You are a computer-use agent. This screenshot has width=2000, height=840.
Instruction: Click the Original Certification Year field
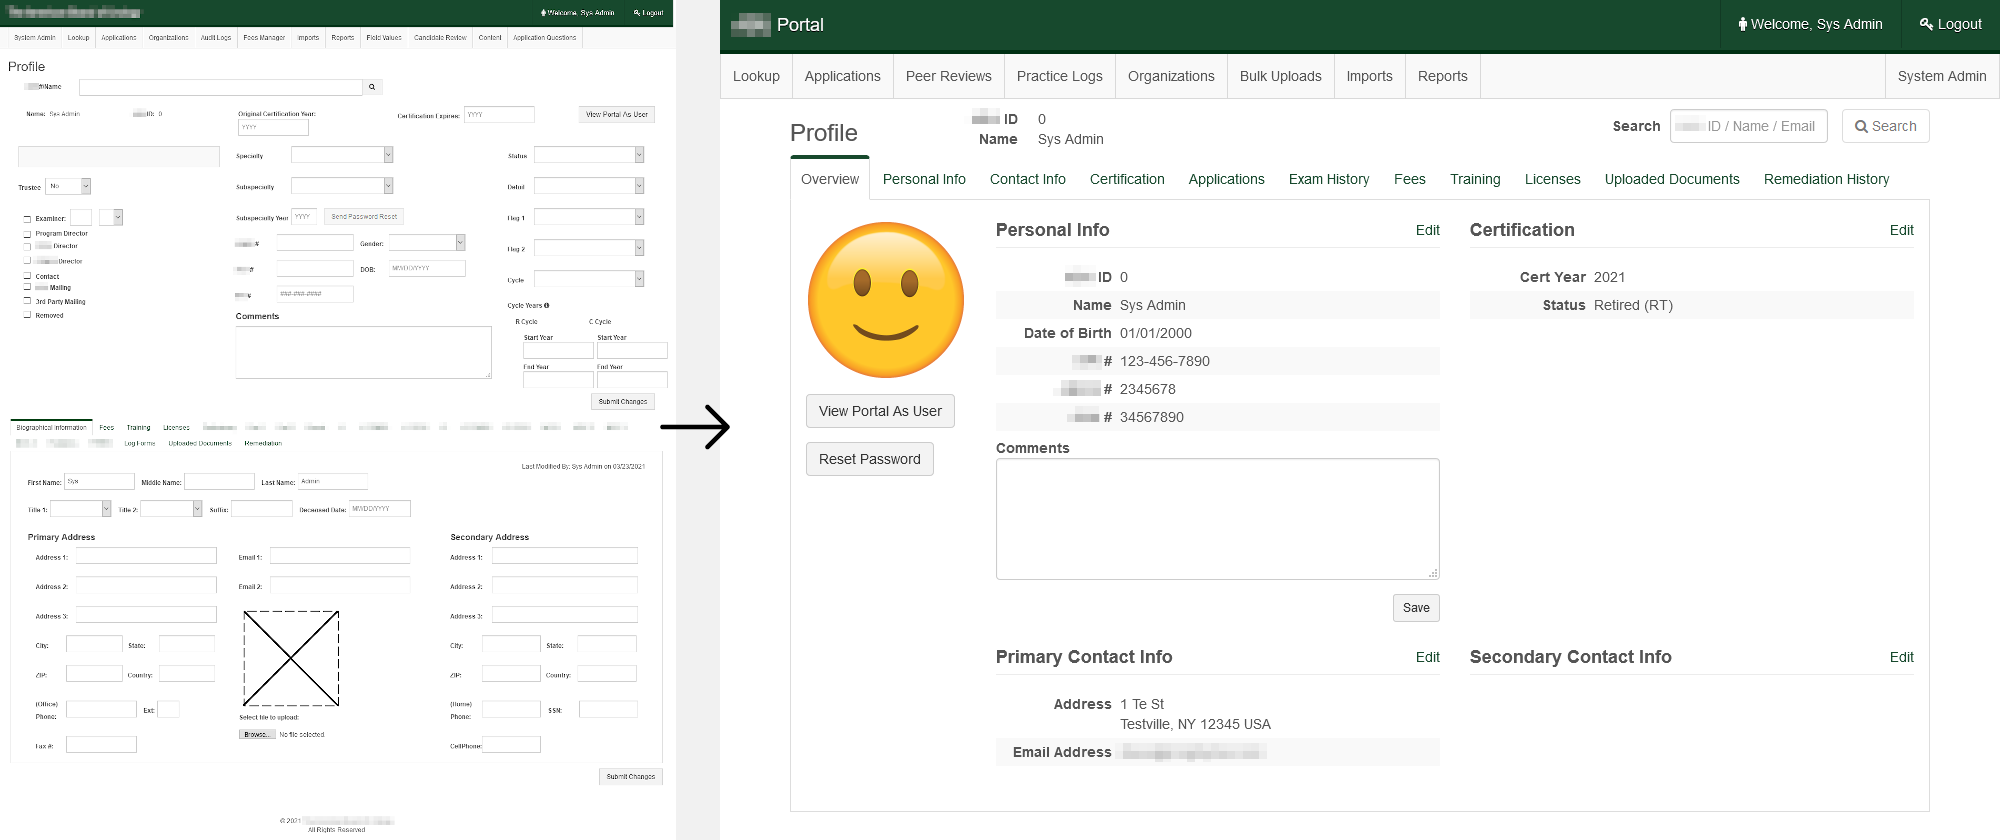(x=273, y=128)
